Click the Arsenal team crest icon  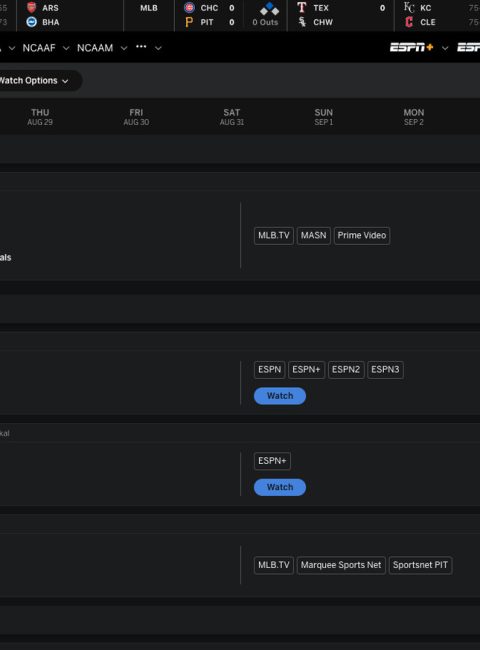click(32, 7)
